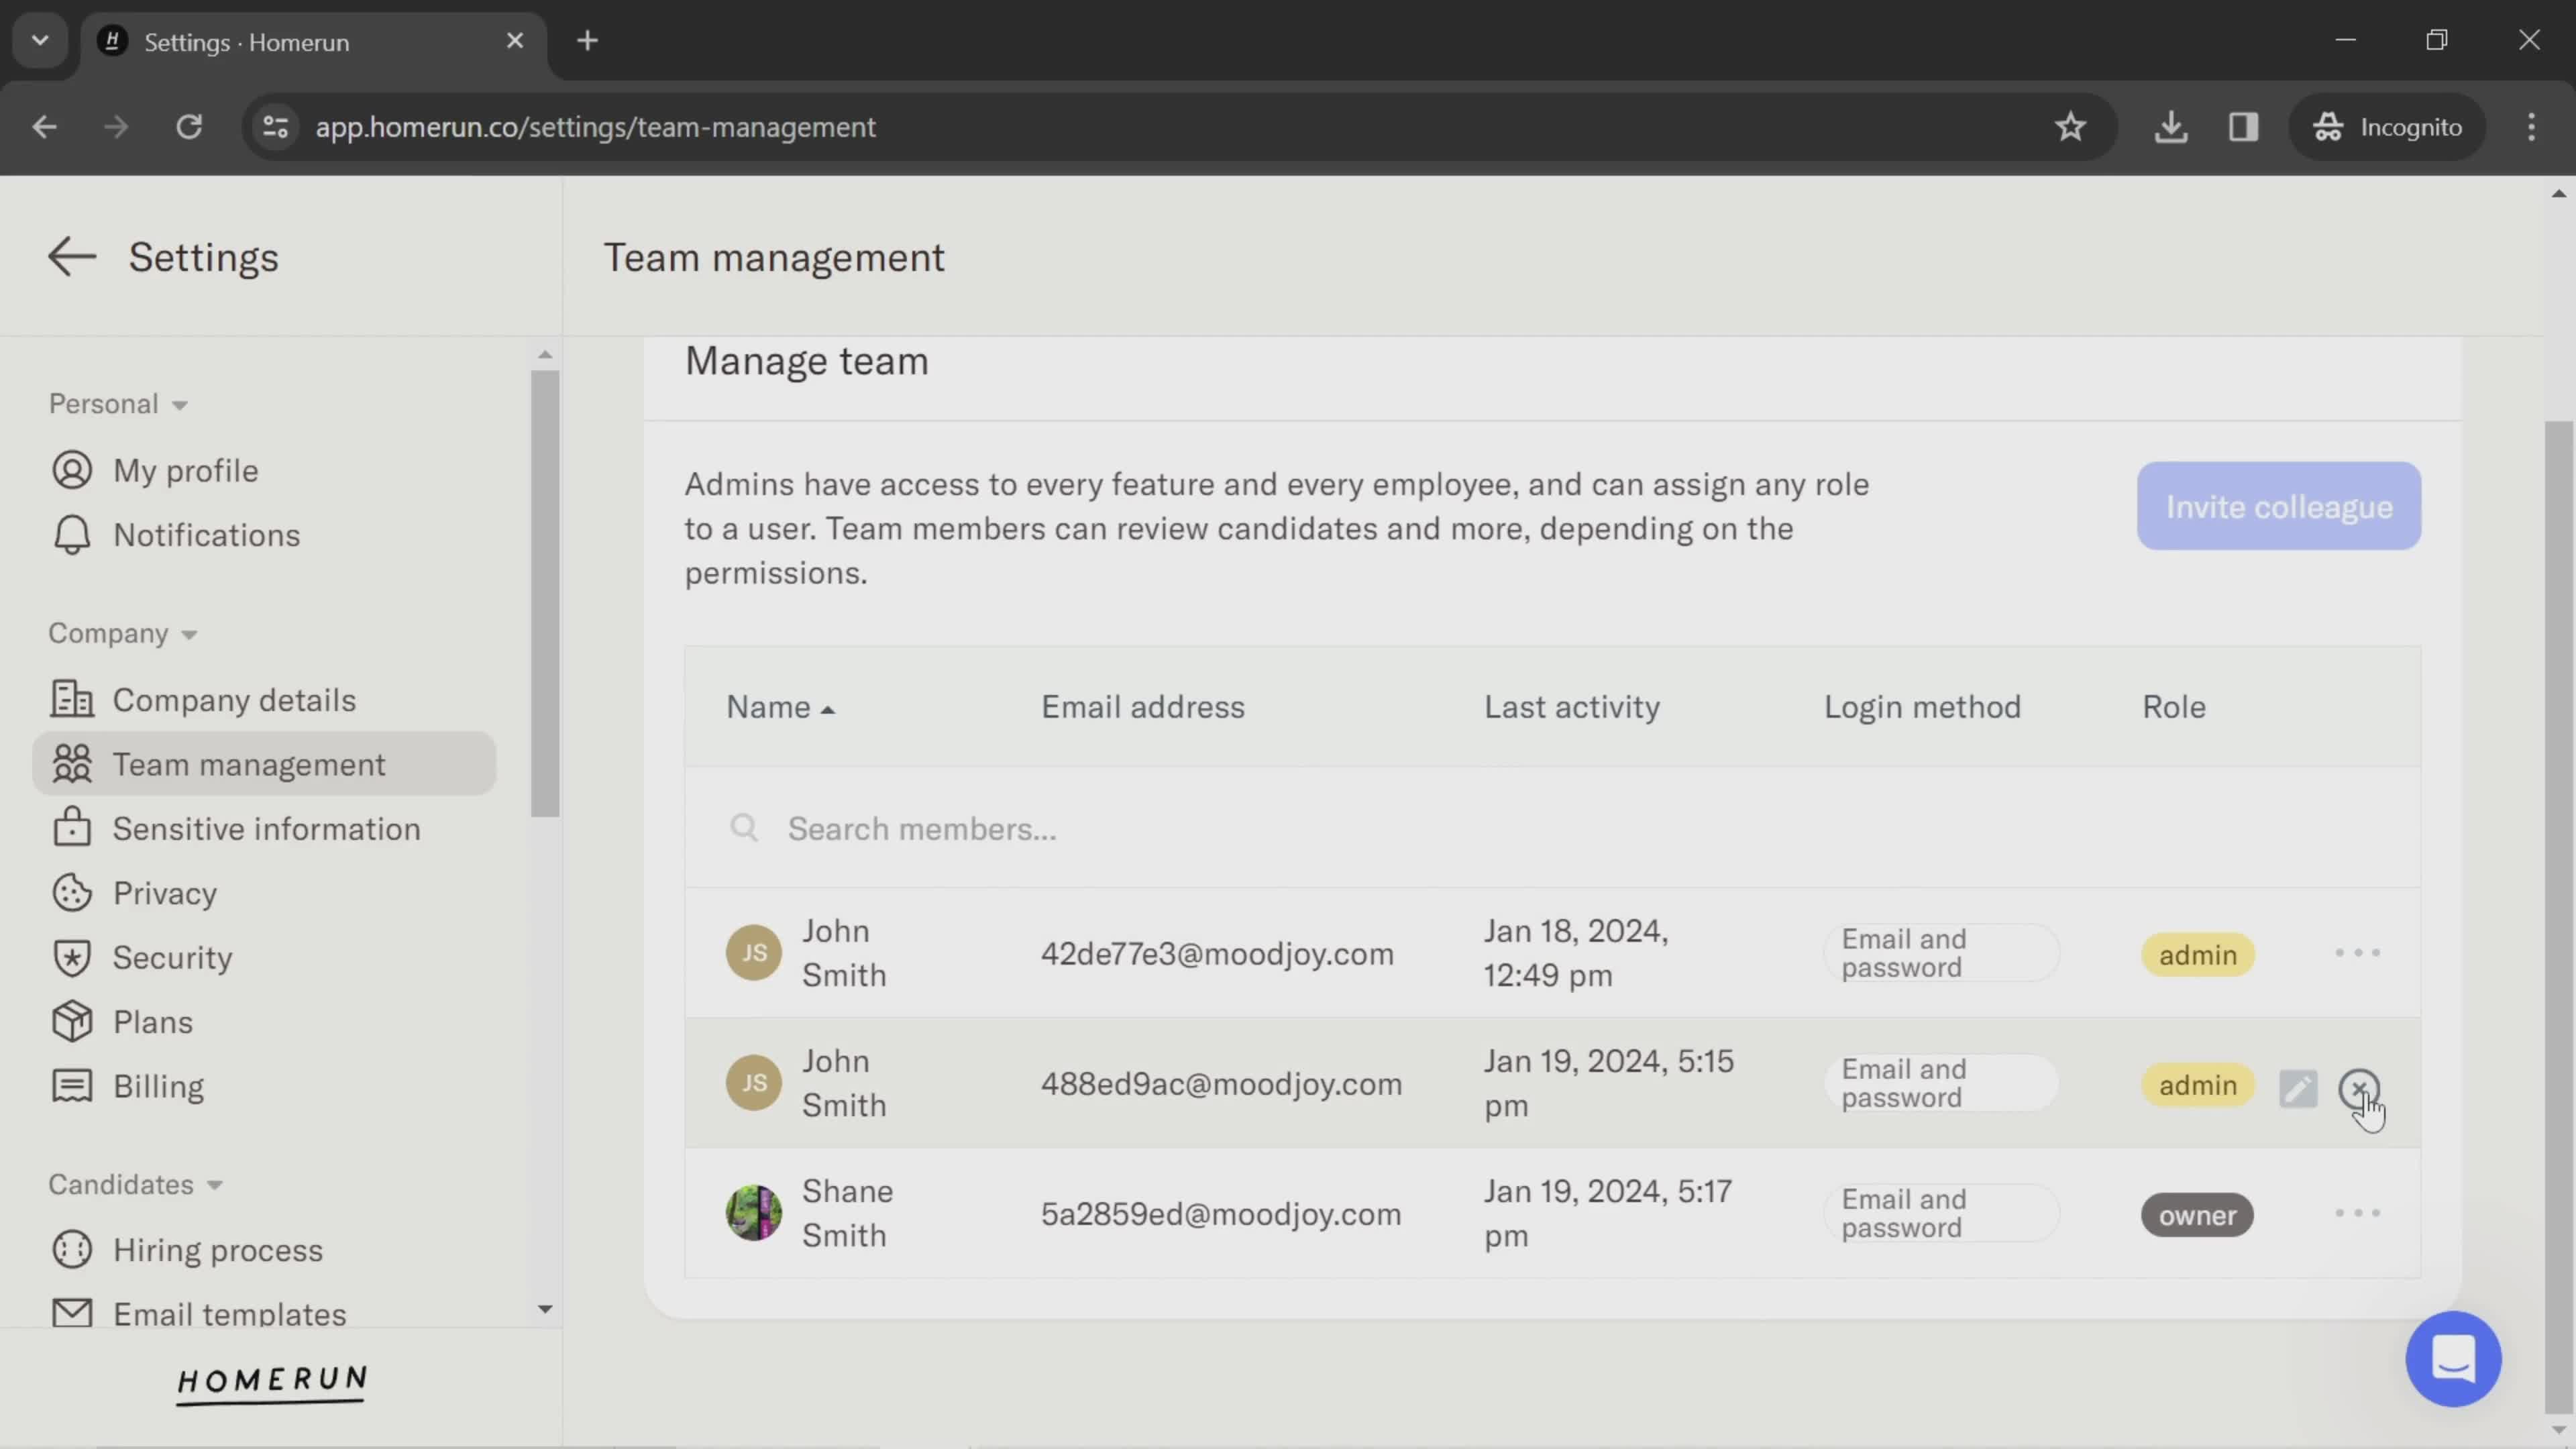Click admin badge for 488ed9ac@moodjoy.com

[x=2197, y=1085]
